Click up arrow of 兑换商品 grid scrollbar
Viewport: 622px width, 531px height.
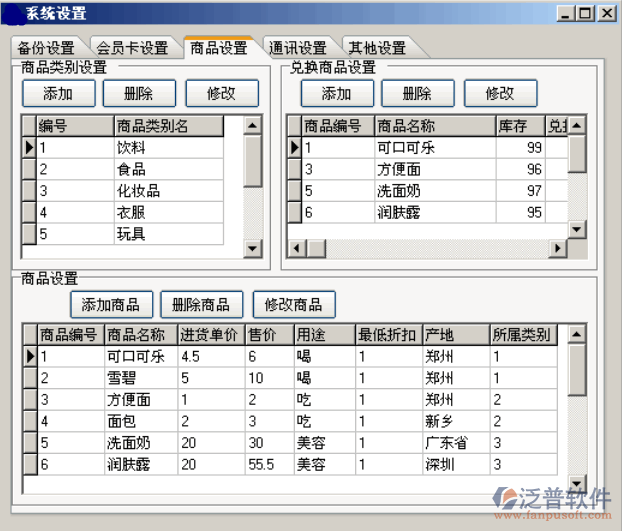pos(577,126)
